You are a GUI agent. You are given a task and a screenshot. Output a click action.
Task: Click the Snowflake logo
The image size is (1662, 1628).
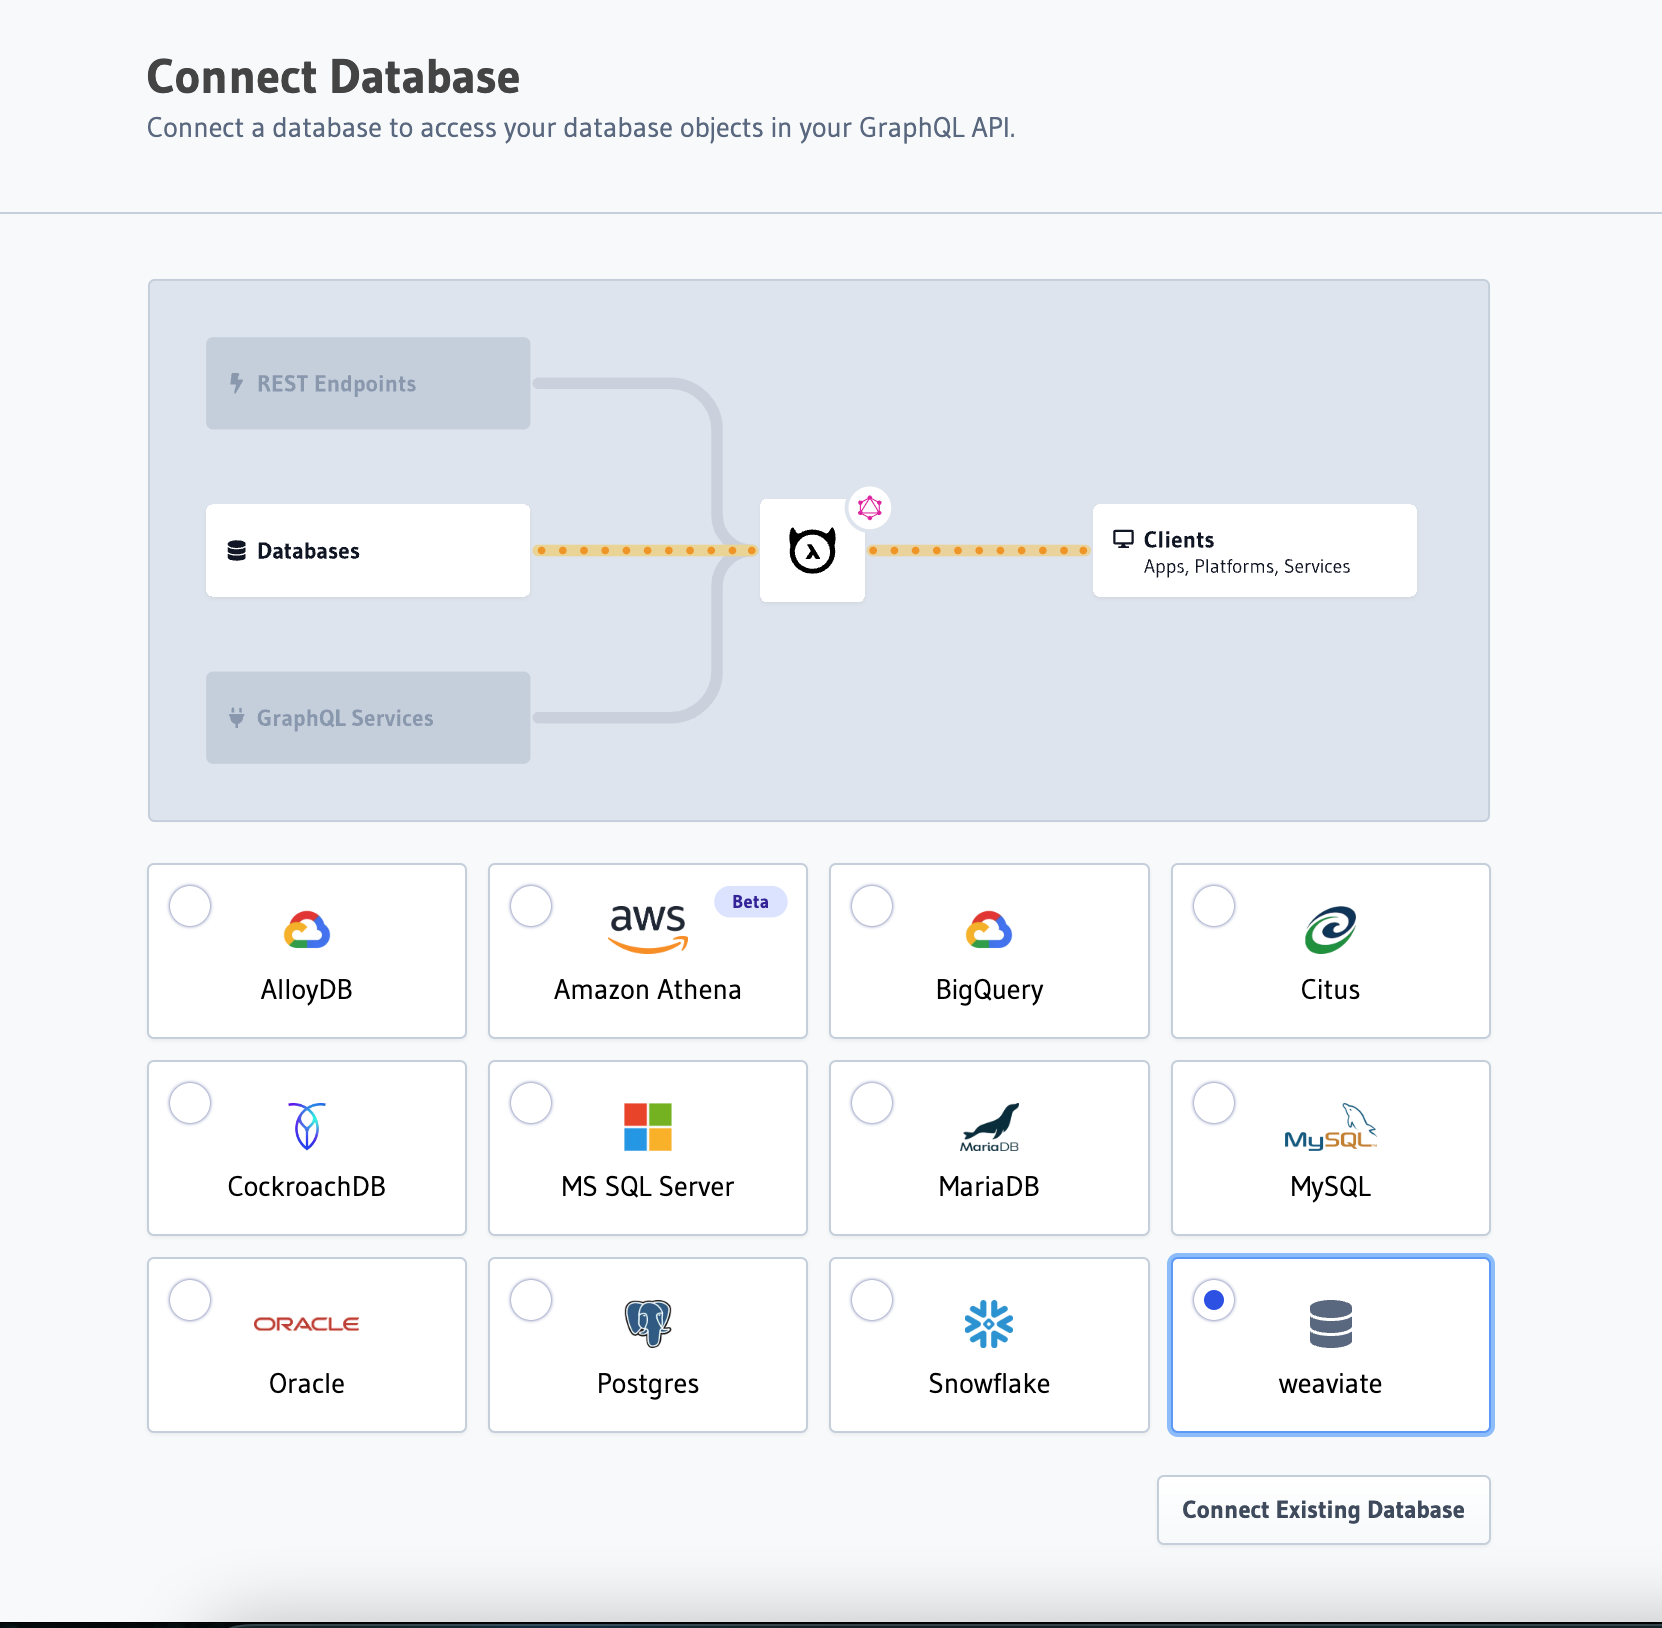click(x=989, y=1322)
